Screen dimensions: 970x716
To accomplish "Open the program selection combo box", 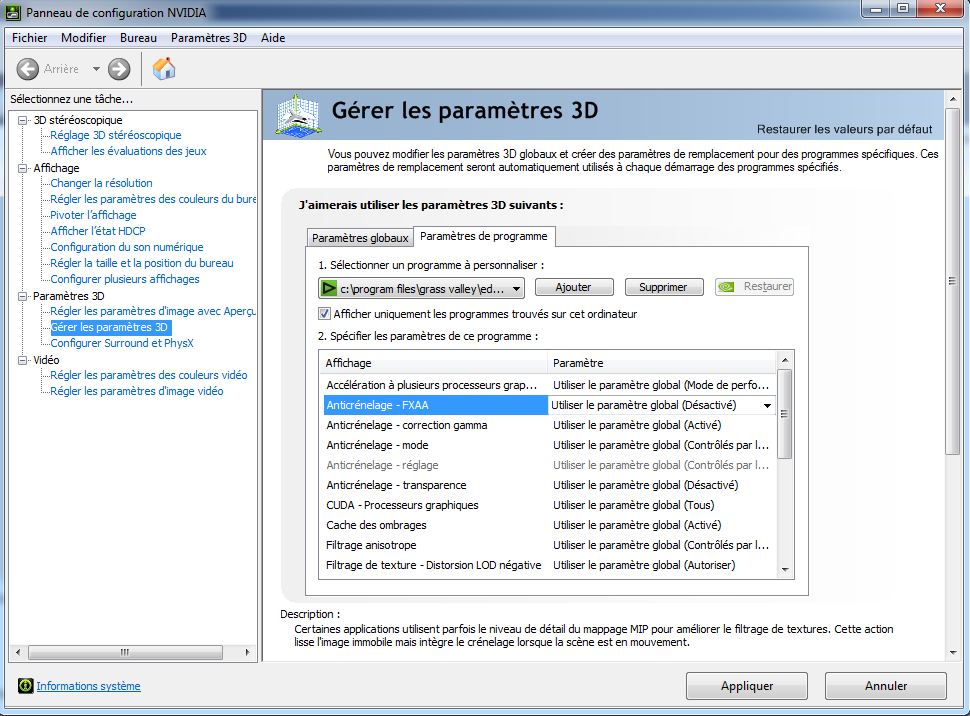I will (x=421, y=288).
